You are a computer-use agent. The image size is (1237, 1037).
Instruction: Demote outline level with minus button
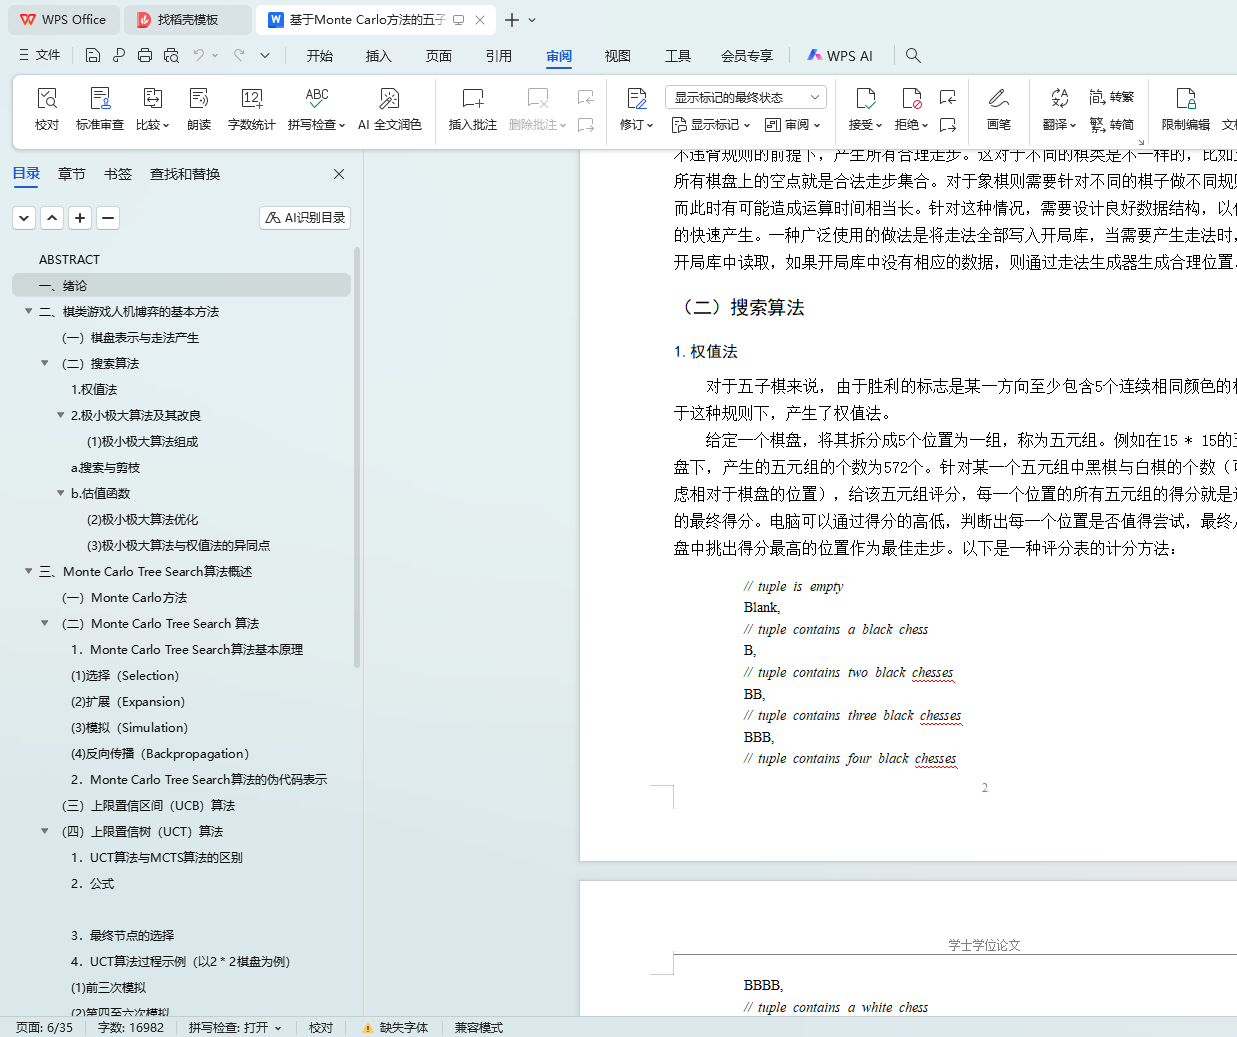click(x=108, y=217)
